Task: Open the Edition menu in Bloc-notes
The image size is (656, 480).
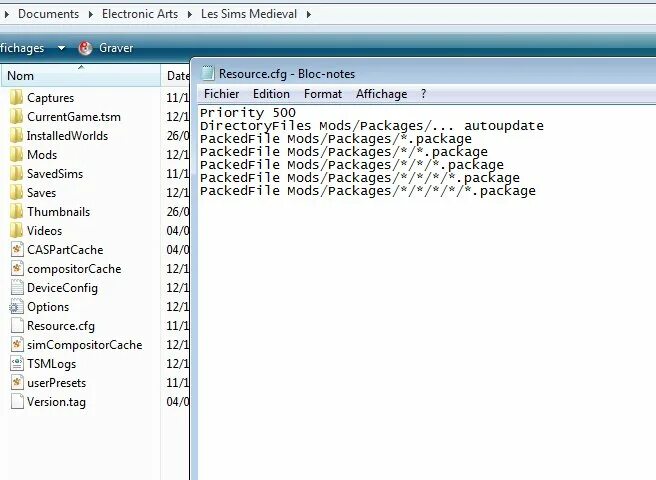Action: 271,94
